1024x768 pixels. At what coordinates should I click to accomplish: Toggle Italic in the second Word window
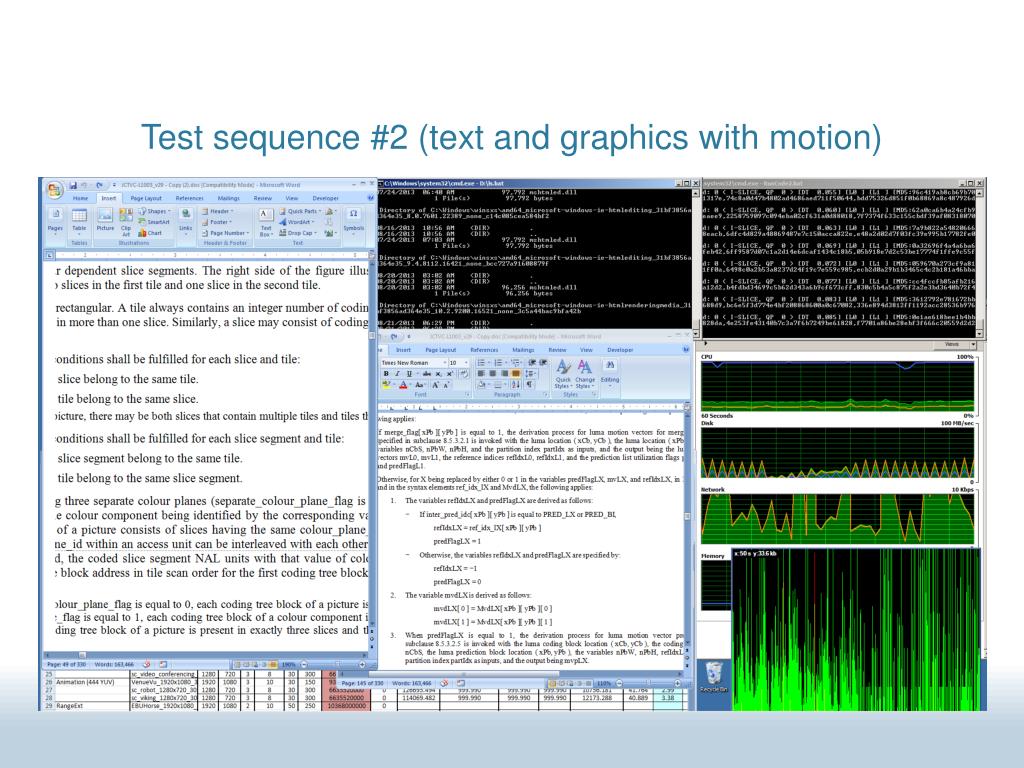397,374
